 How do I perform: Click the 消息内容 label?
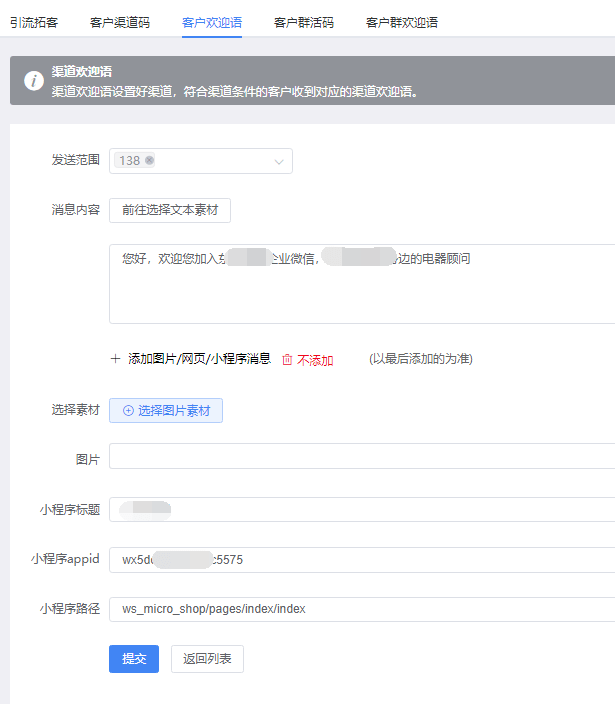click(x=75, y=210)
